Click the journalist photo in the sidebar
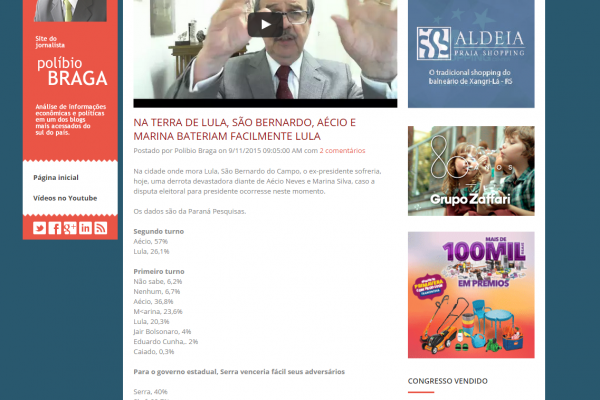The width and height of the screenshot is (600, 400). (x=70, y=10)
